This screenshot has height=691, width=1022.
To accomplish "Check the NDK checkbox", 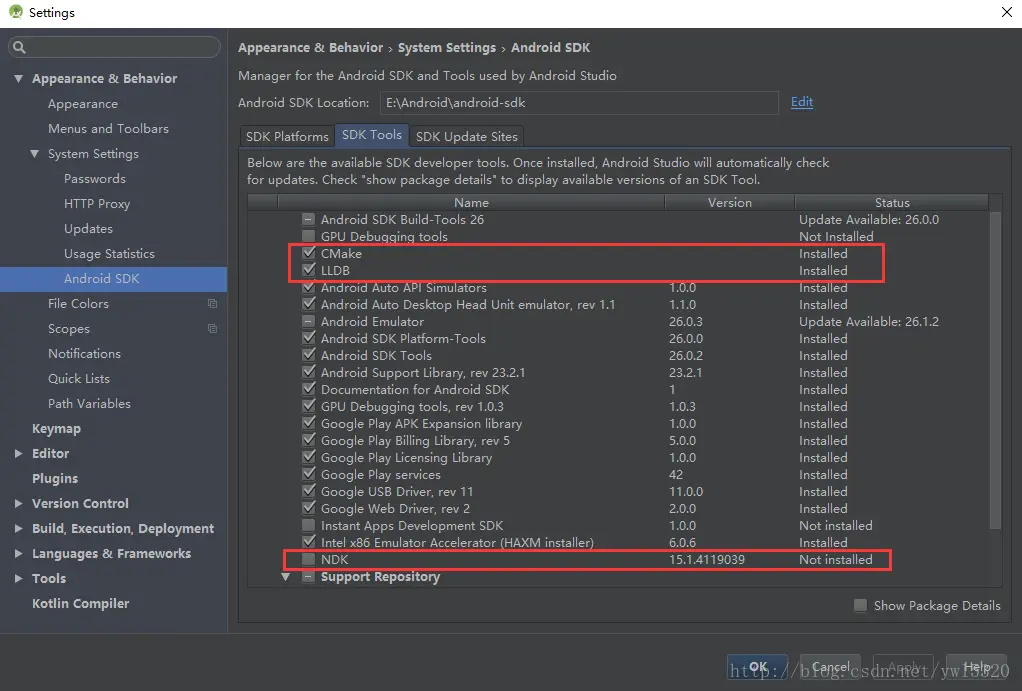I will [x=308, y=559].
